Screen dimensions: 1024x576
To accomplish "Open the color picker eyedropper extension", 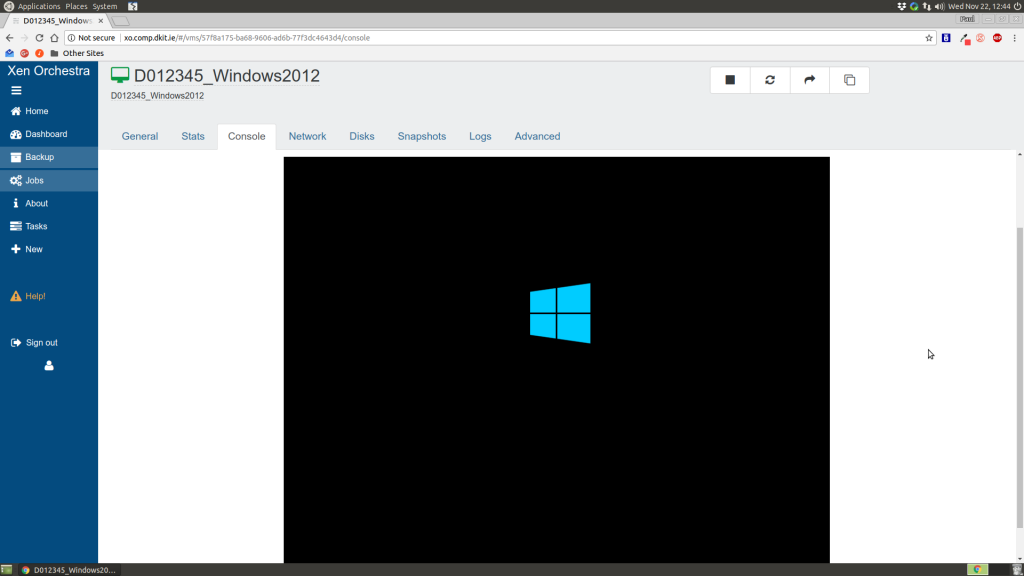I will (965, 39).
